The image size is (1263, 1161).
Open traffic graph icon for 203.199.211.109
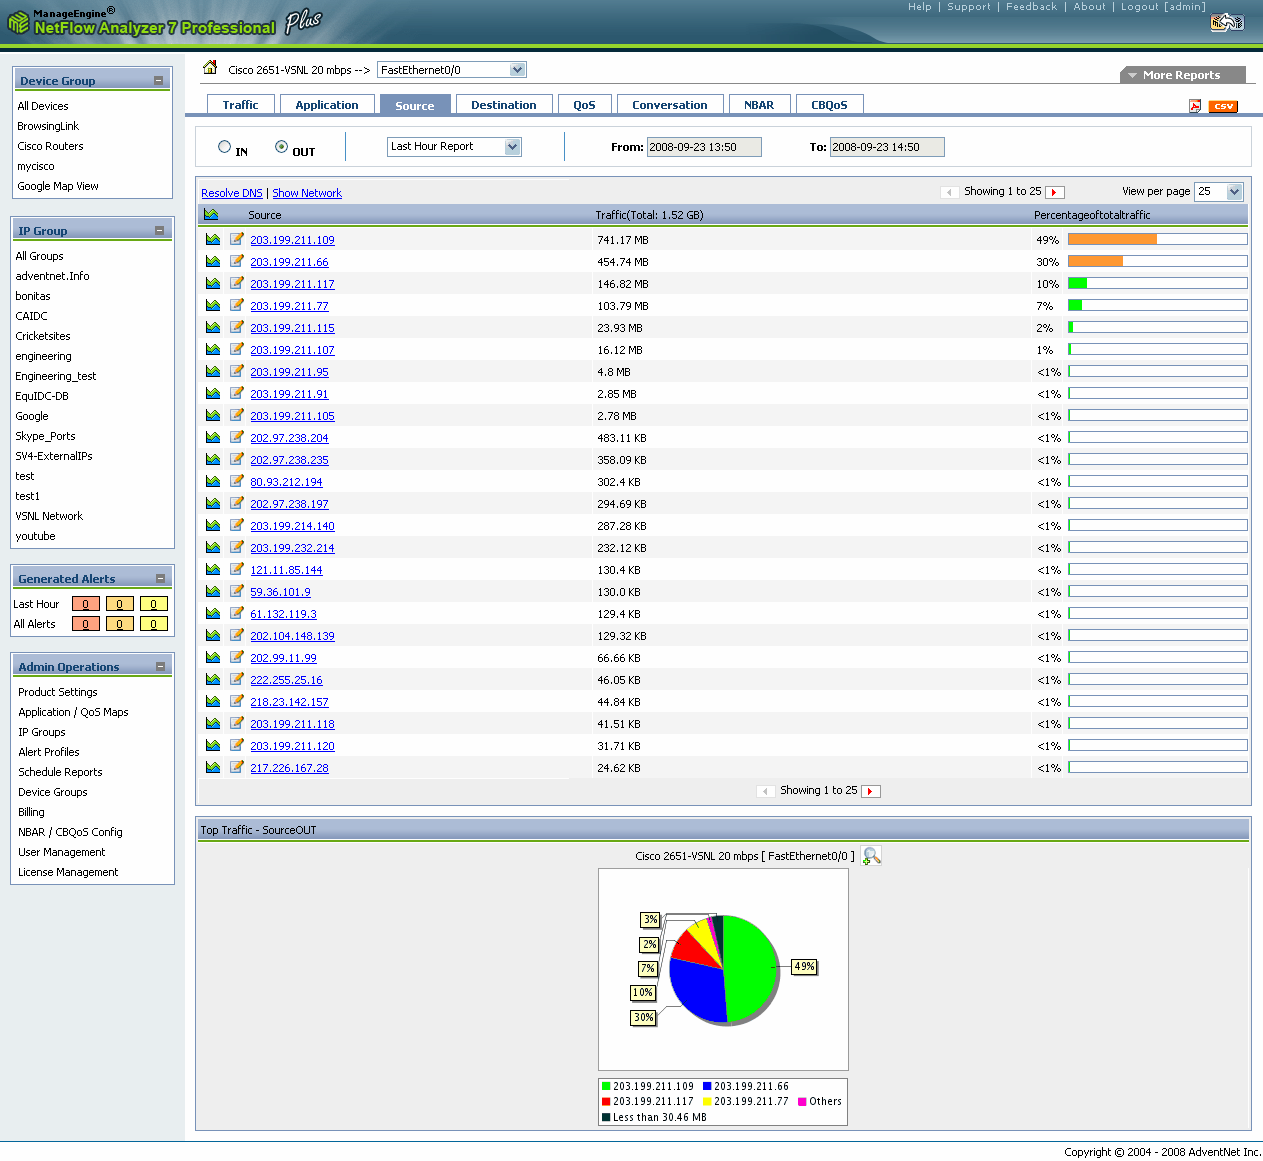[213, 239]
